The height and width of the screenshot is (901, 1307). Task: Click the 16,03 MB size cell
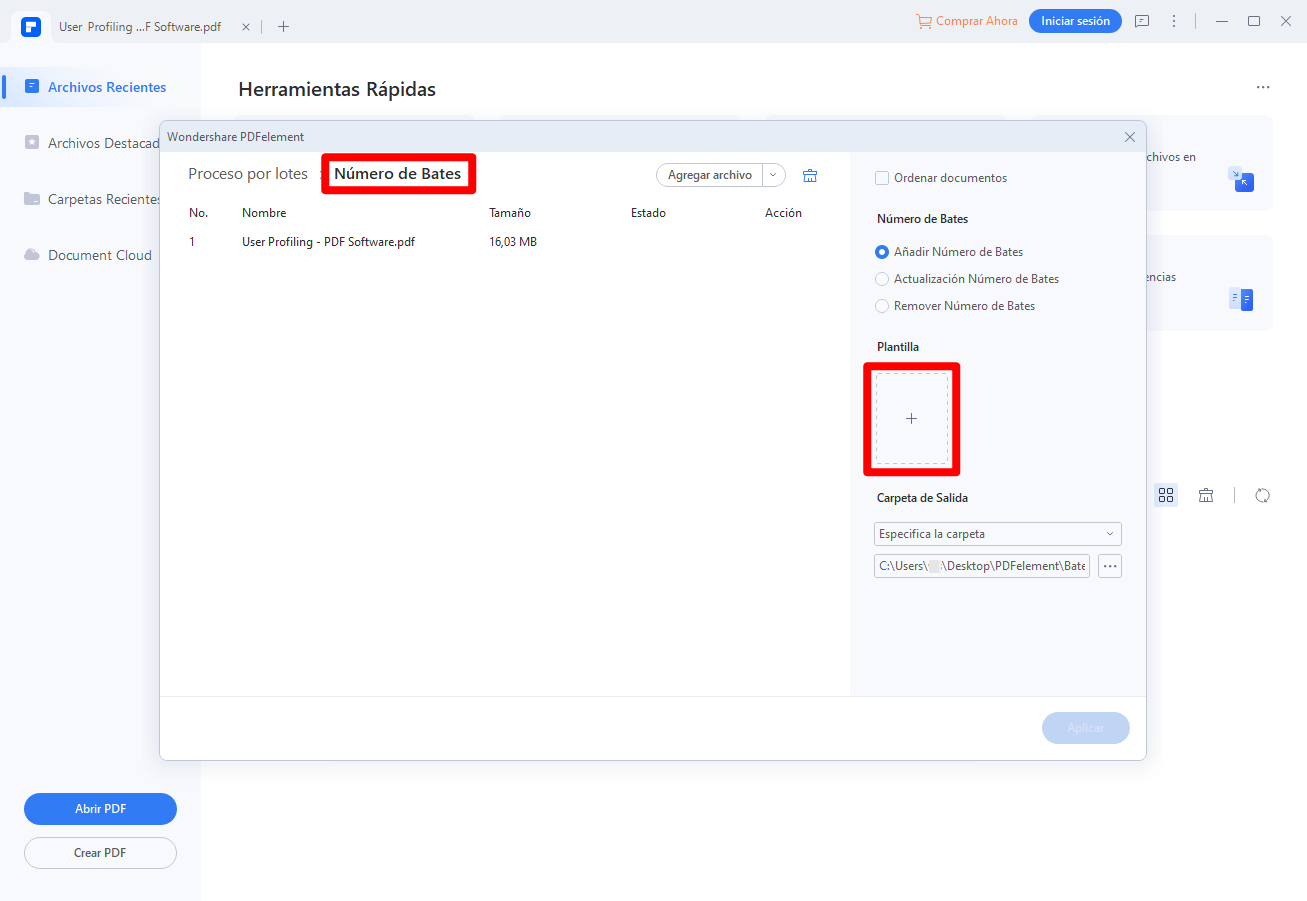pos(513,242)
